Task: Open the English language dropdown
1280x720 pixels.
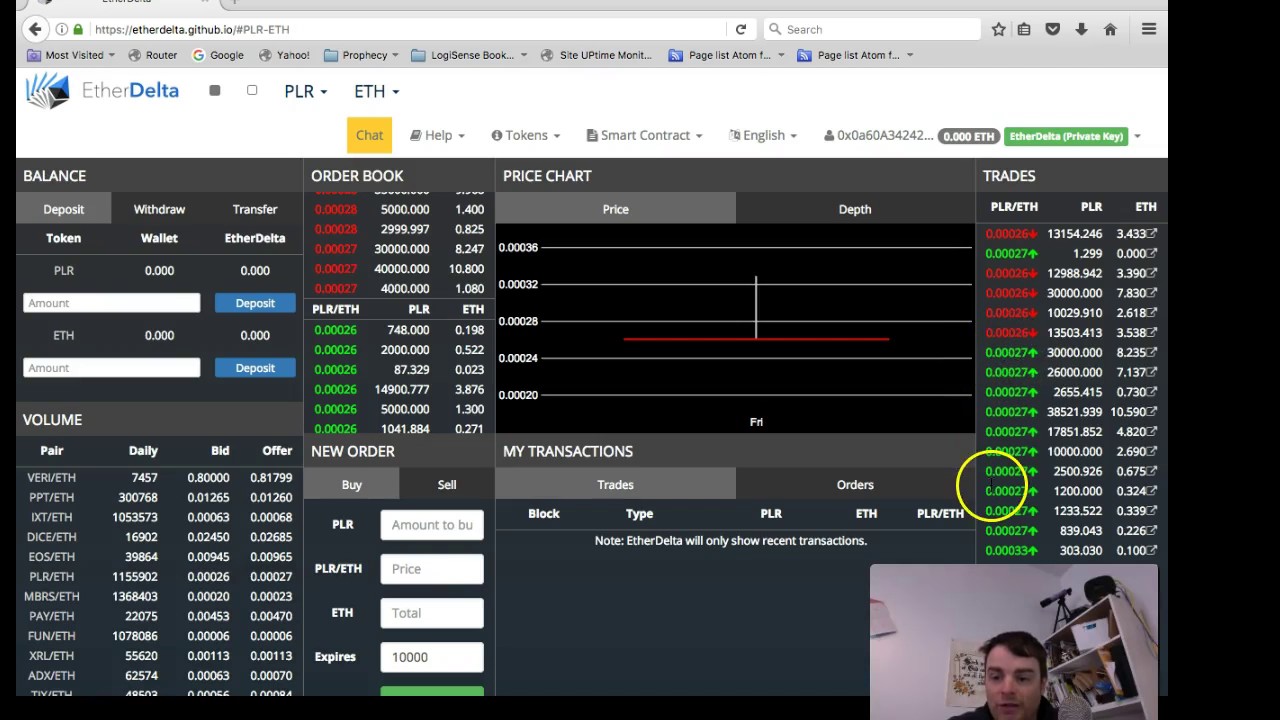Action: 763,135
